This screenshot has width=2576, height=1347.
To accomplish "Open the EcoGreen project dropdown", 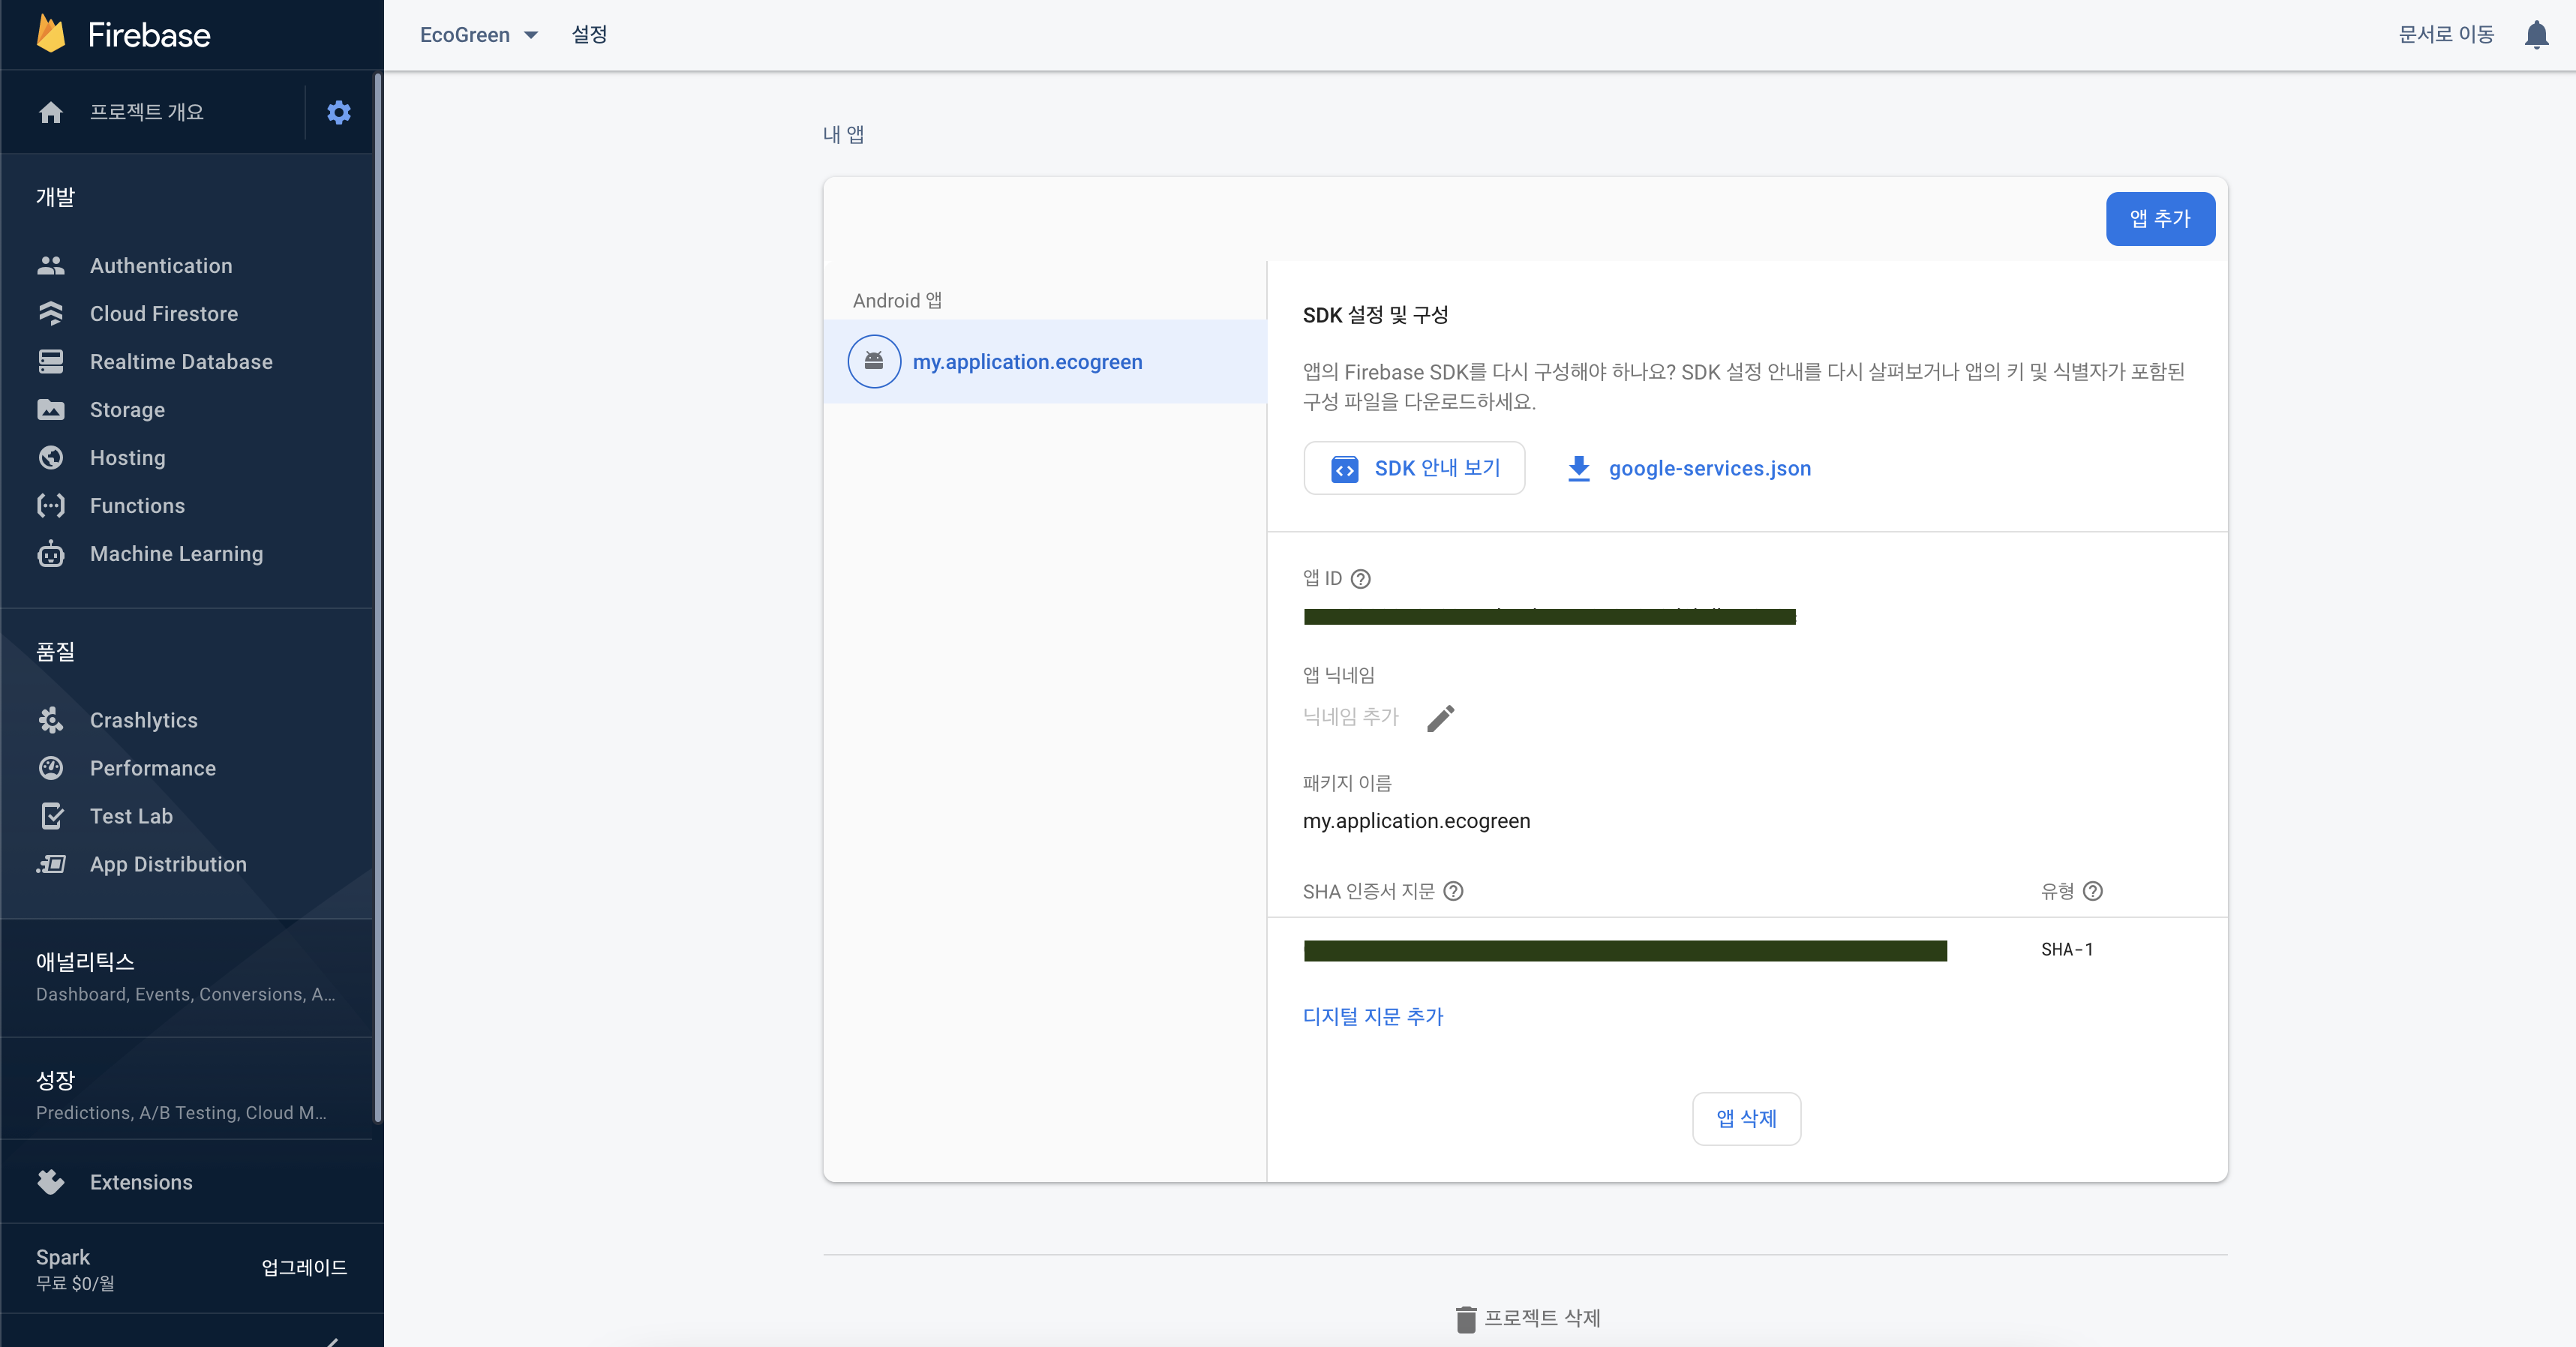I will [479, 35].
